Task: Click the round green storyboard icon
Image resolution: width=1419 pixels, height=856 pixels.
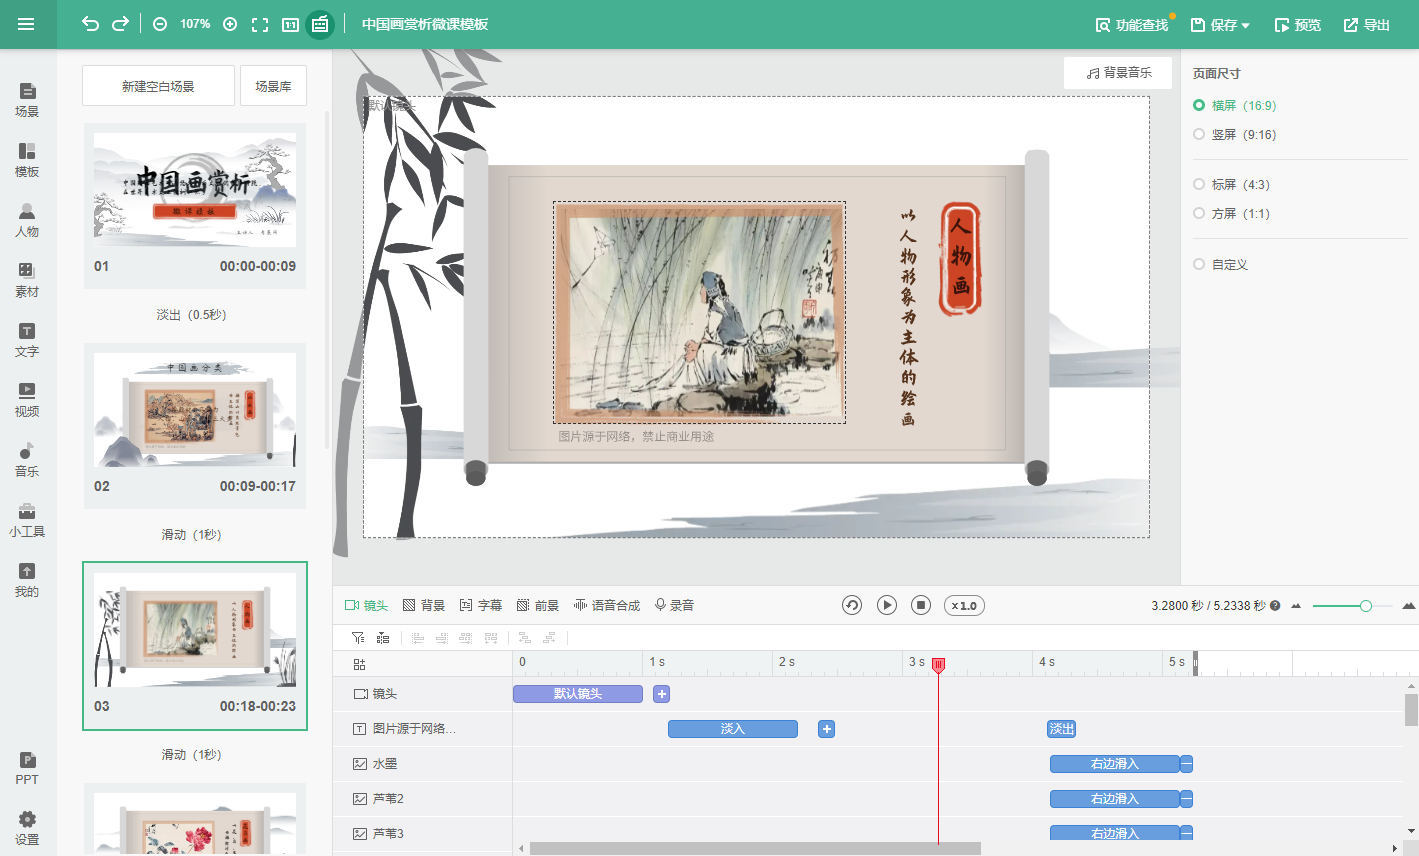Action: [320, 24]
